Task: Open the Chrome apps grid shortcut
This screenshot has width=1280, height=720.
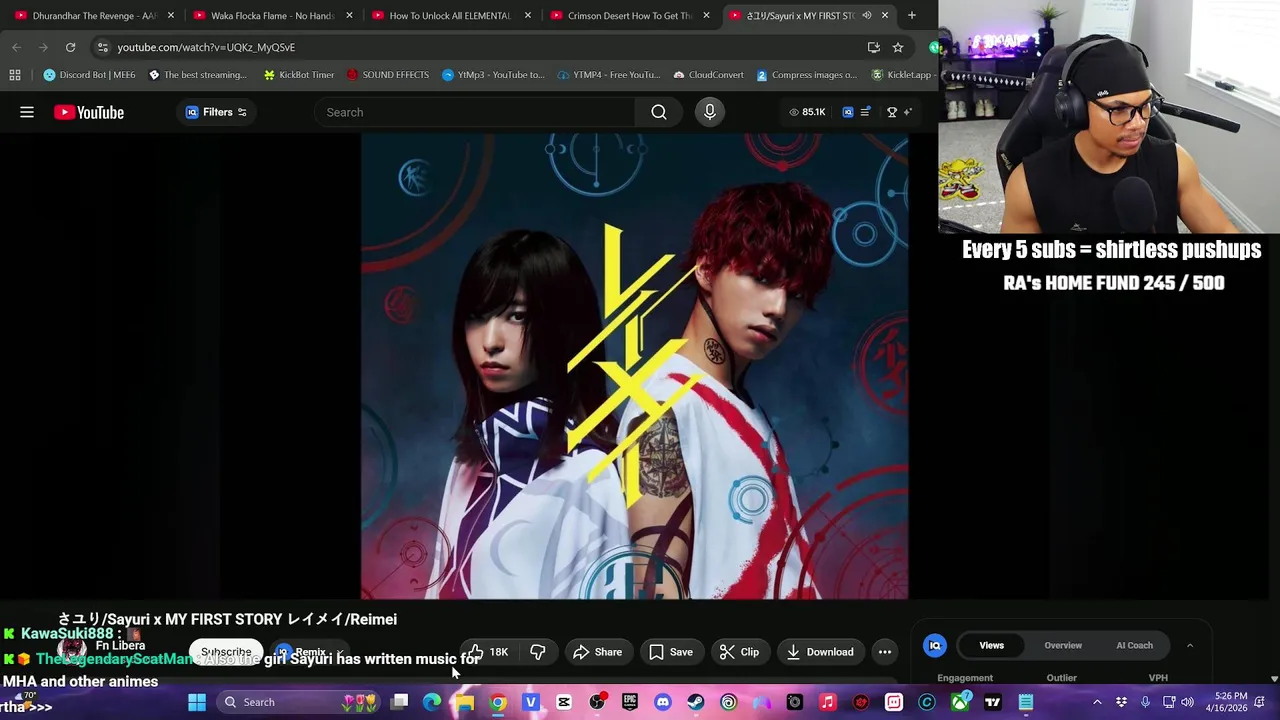Action: 15,75
